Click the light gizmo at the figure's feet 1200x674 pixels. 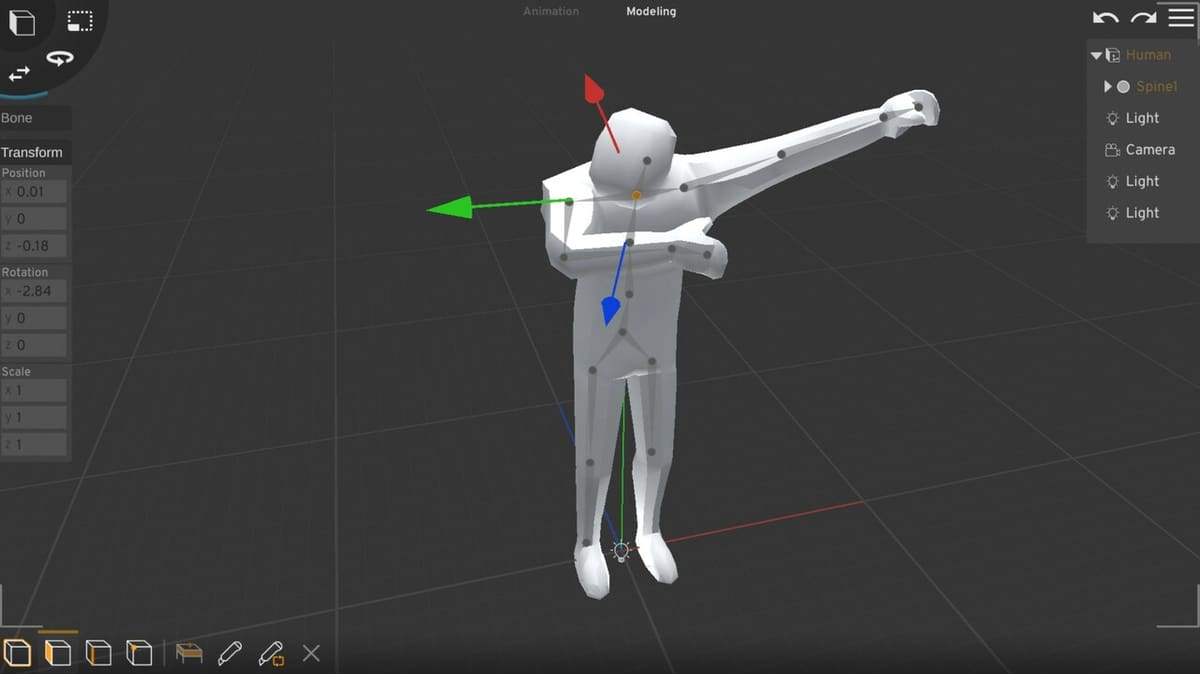621,550
